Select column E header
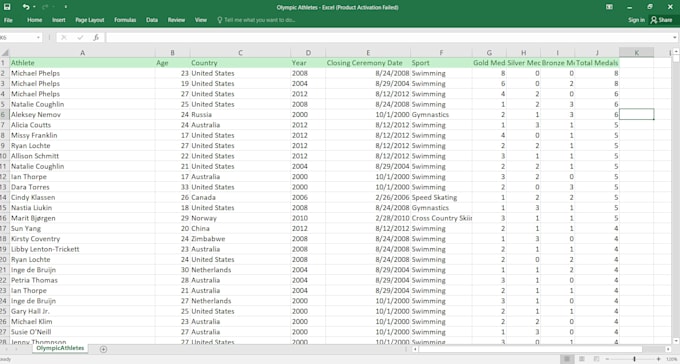The width and height of the screenshot is (680, 364). tap(368, 53)
